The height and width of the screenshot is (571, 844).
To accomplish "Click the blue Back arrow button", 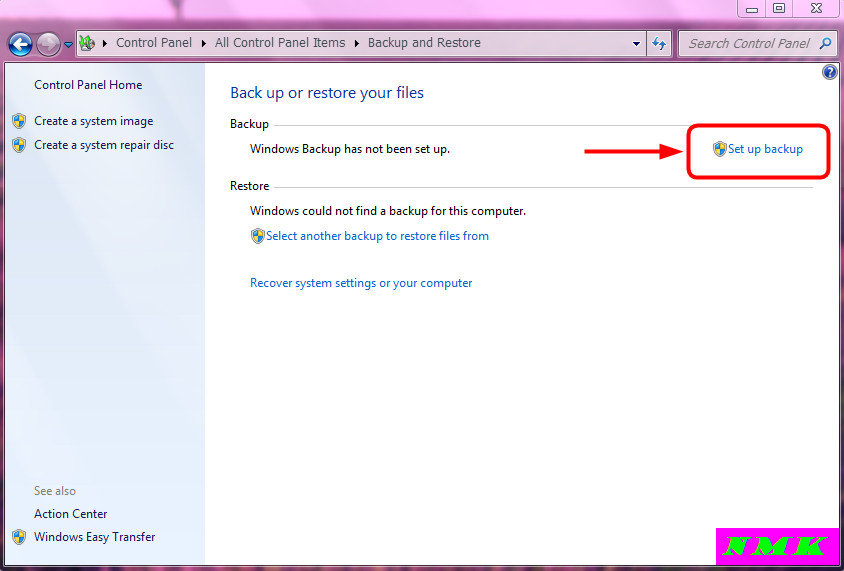I will (20, 44).
